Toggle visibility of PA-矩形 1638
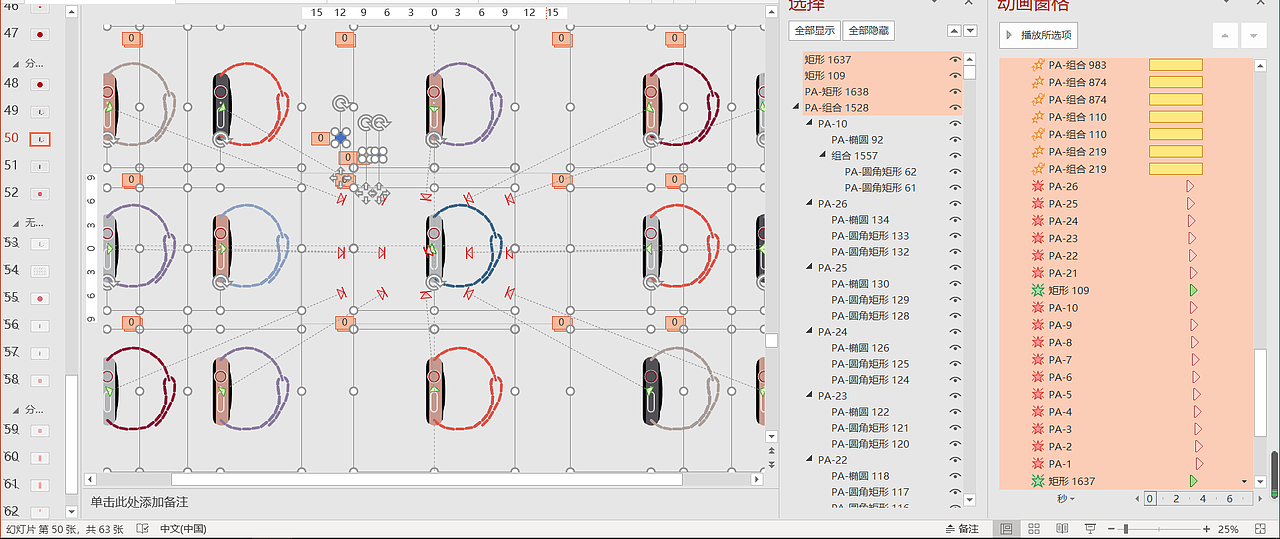Image resolution: width=1280 pixels, height=539 pixels. pyautogui.click(x=955, y=92)
